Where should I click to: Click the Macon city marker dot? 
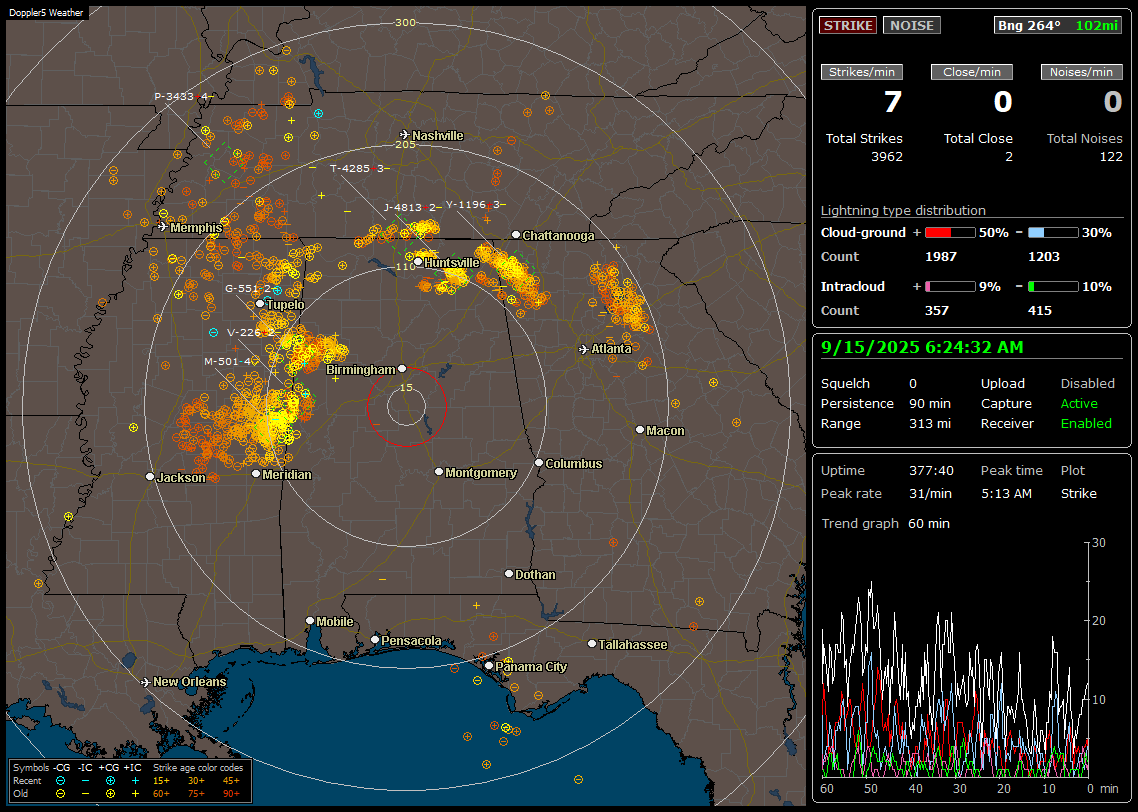point(639,430)
